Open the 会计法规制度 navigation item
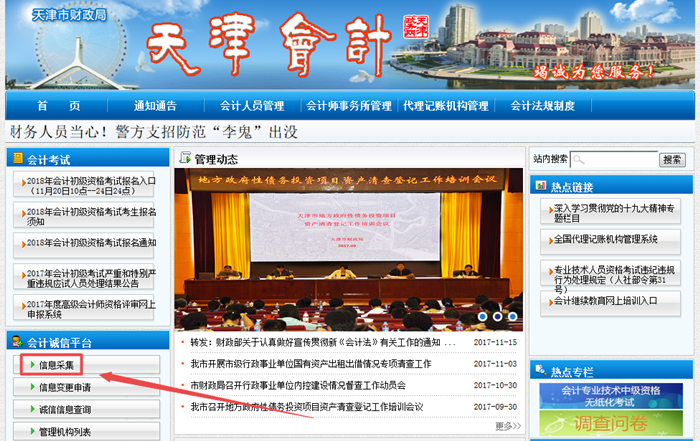Image resolution: width=700 pixels, height=441 pixels. point(543,106)
